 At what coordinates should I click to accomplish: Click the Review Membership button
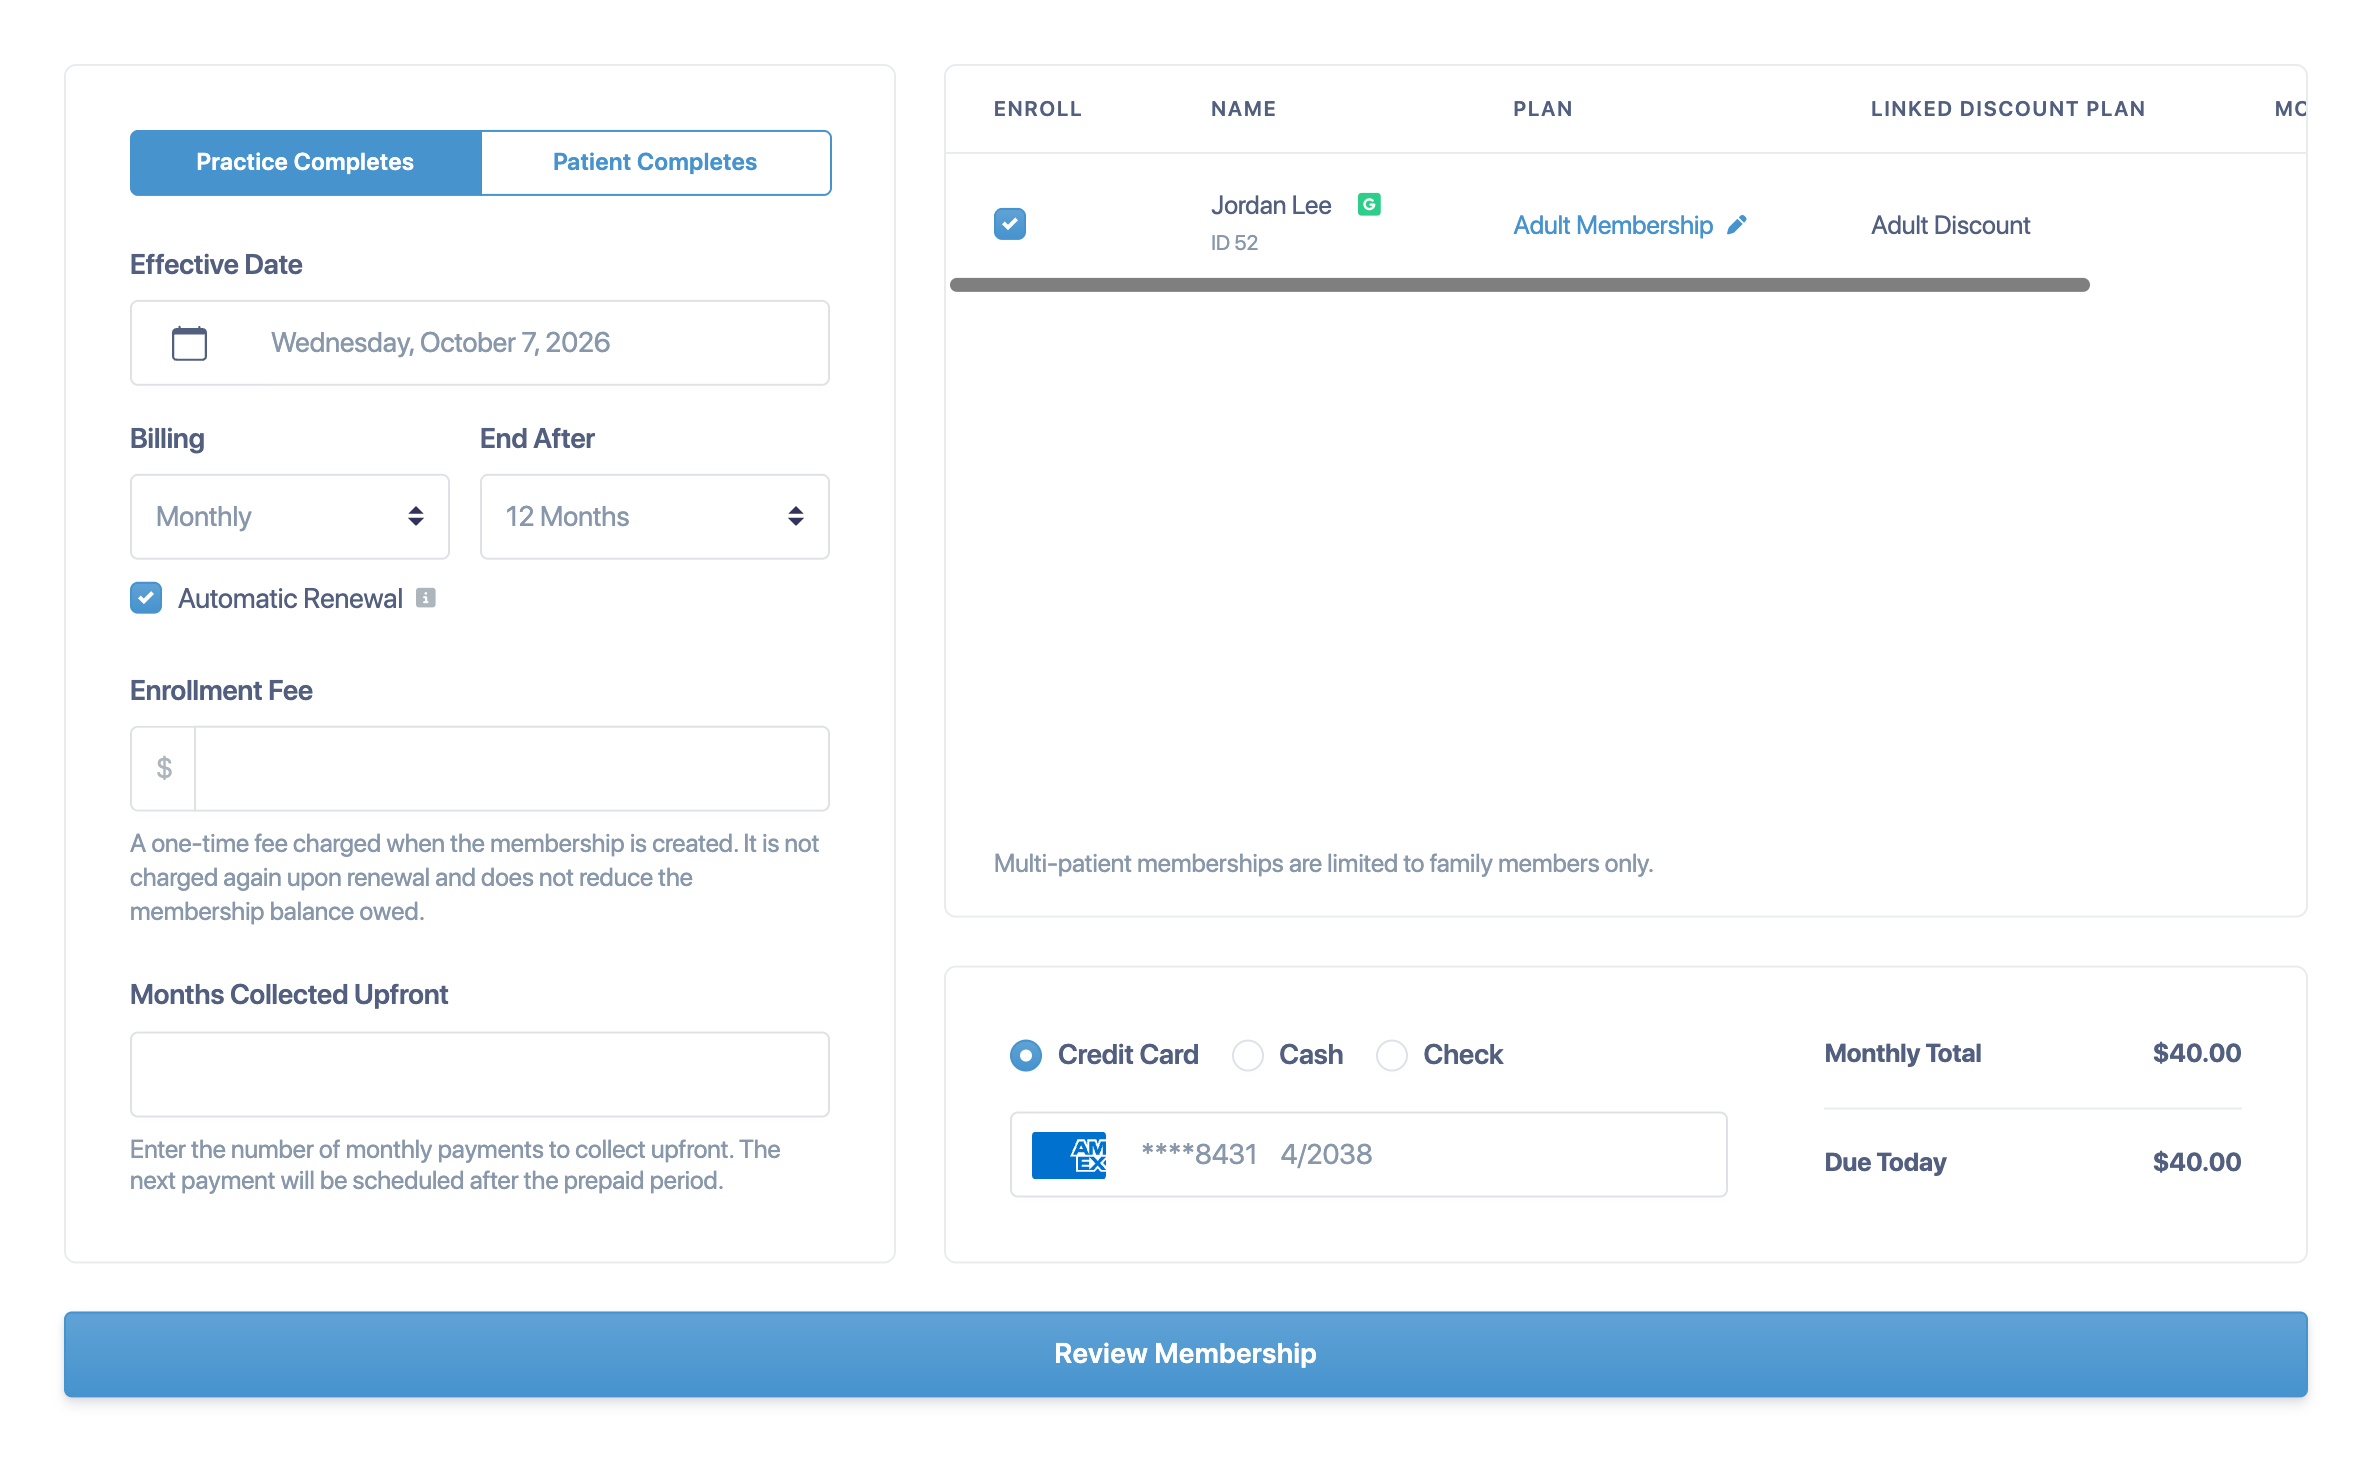coord(1186,1354)
